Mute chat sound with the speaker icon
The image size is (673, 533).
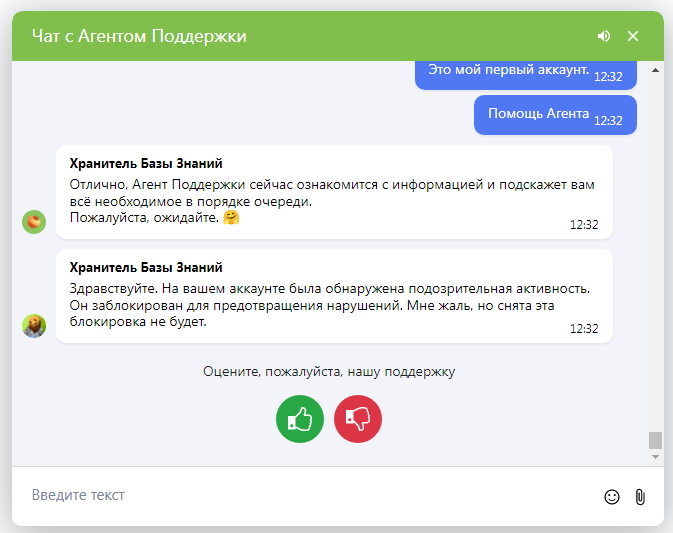tap(604, 36)
